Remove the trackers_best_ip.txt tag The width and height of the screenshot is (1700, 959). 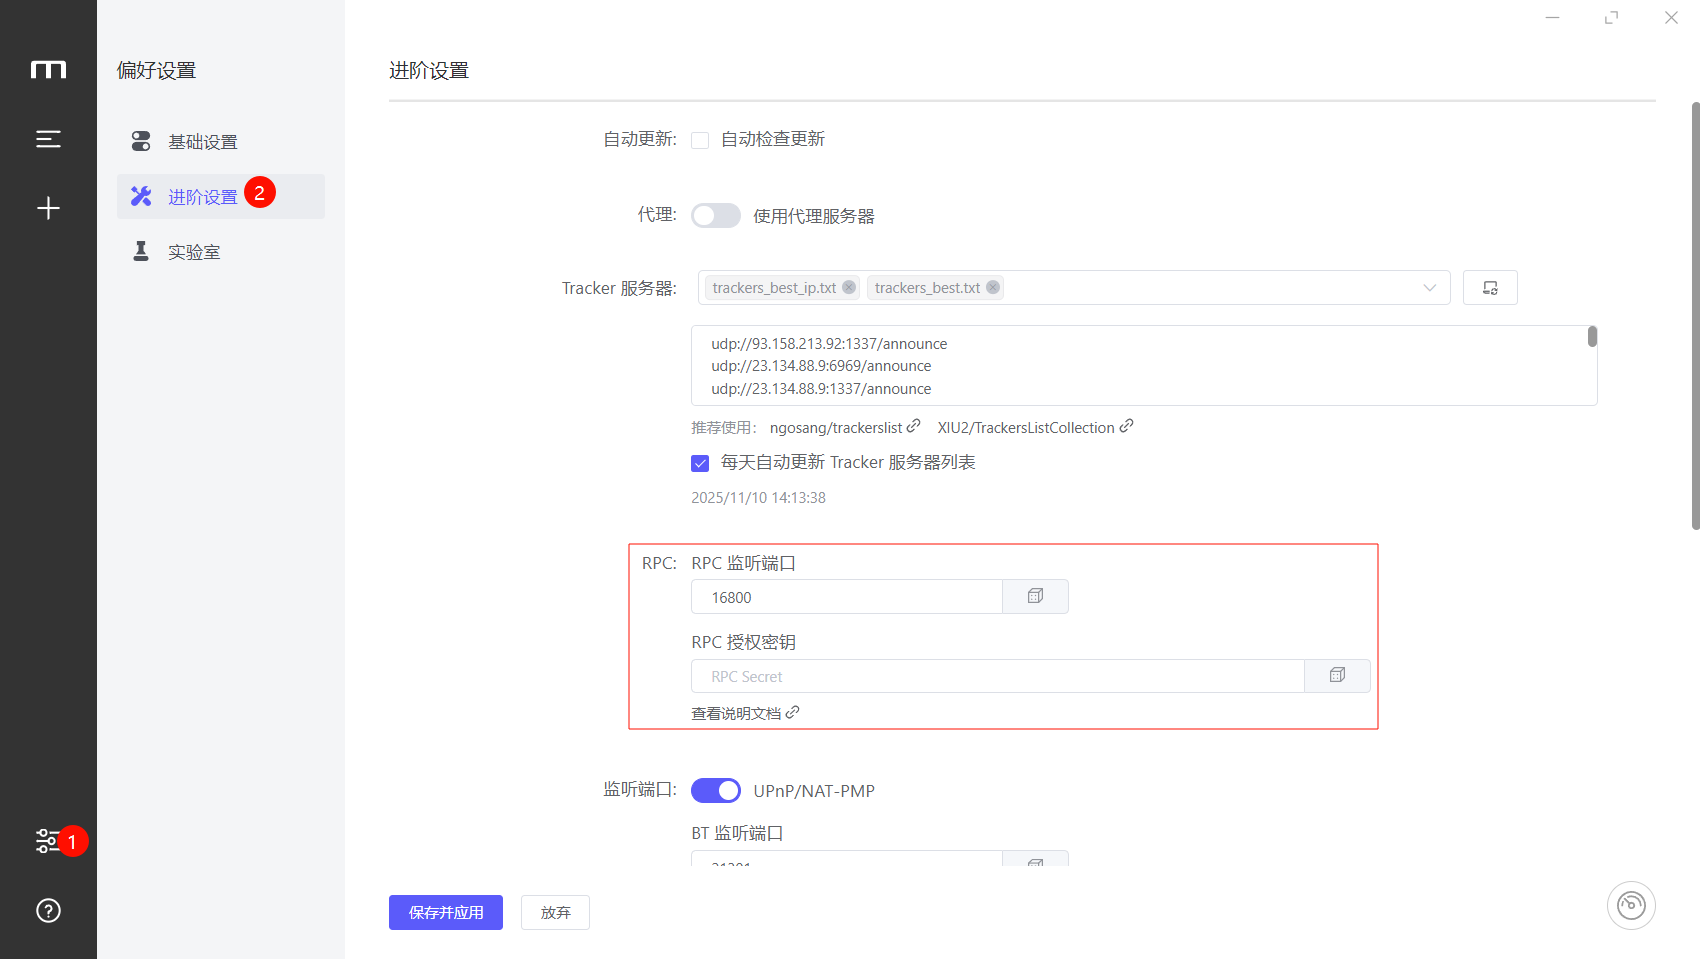pyautogui.click(x=849, y=287)
